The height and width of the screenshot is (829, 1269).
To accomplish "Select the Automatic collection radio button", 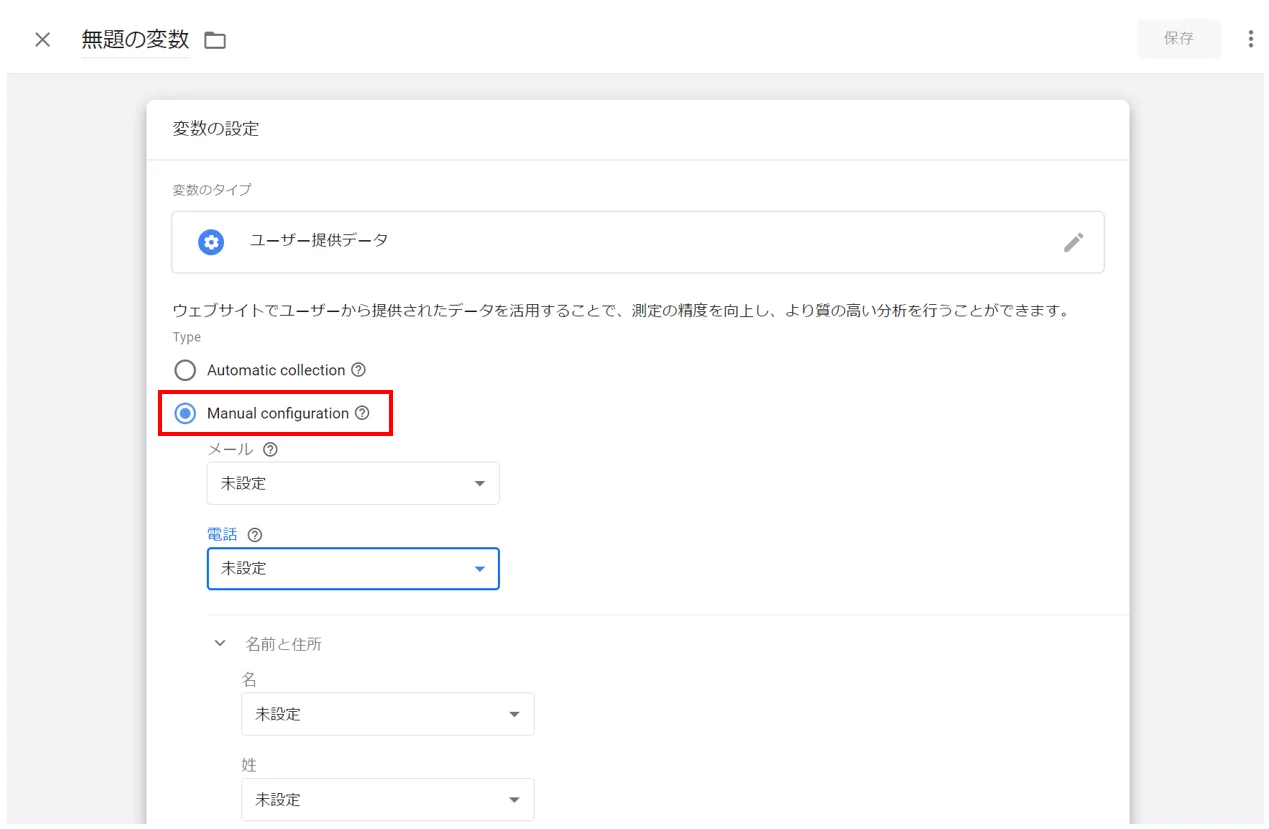I will point(185,369).
